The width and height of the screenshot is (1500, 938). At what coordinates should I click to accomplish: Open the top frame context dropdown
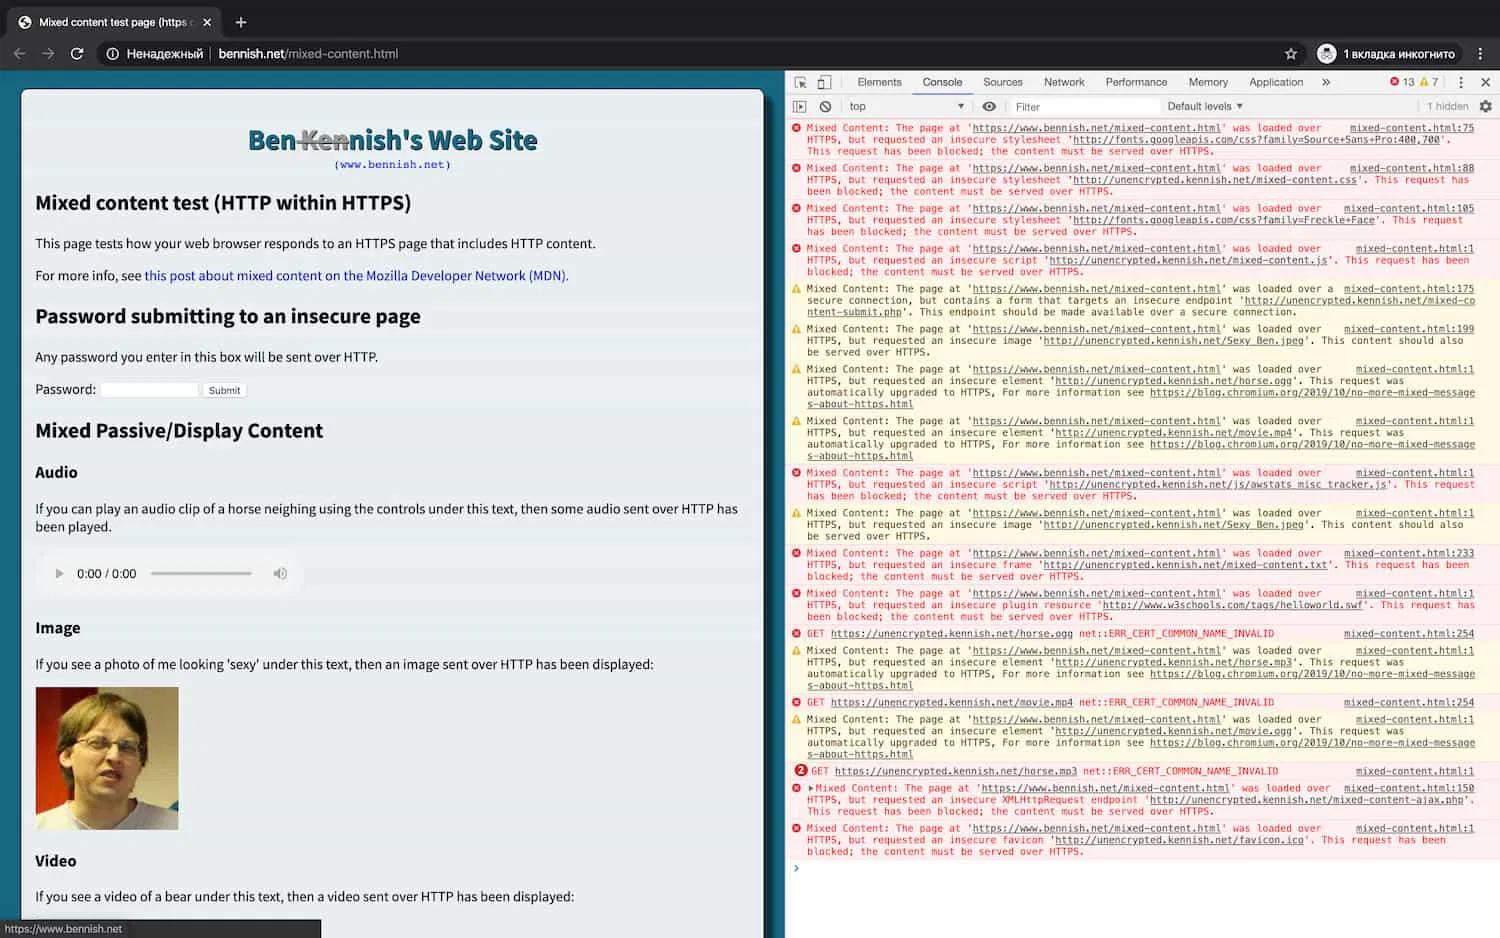[905, 106]
